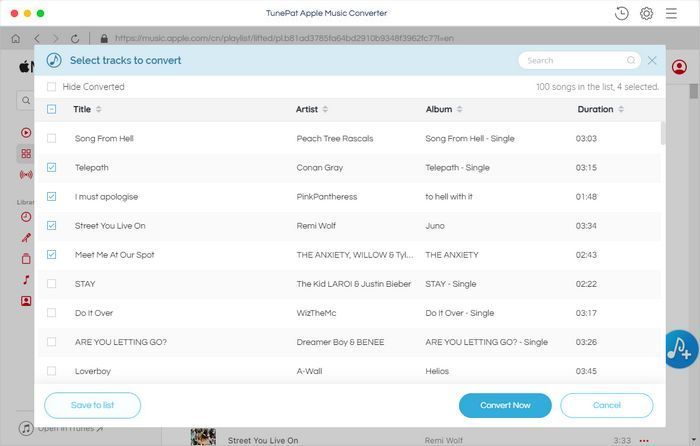Viewport: 700px width, 446px height.
Task: Open the conversion history clock icon
Action: pos(621,13)
